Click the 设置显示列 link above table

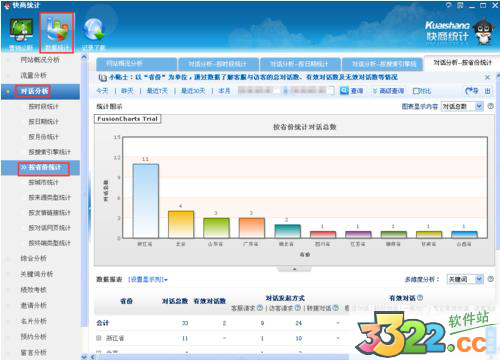tap(148, 279)
